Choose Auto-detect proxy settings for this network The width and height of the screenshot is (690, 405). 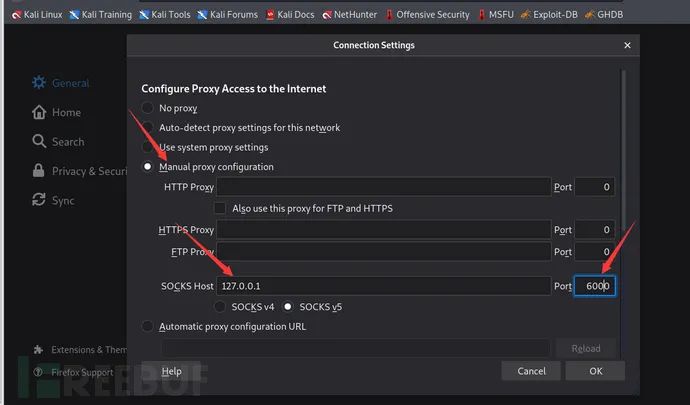[x=147, y=128]
